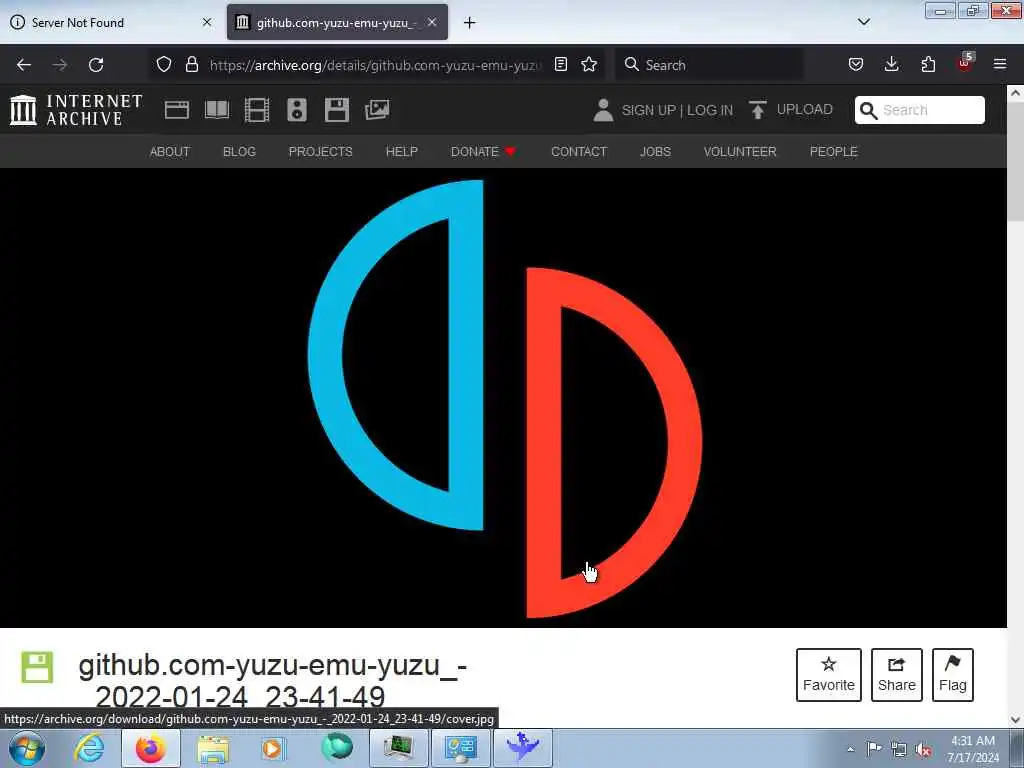Image resolution: width=1024 pixels, height=768 pixels.
Task: Click the network tray icon
Action: click(x=899, y=750)
